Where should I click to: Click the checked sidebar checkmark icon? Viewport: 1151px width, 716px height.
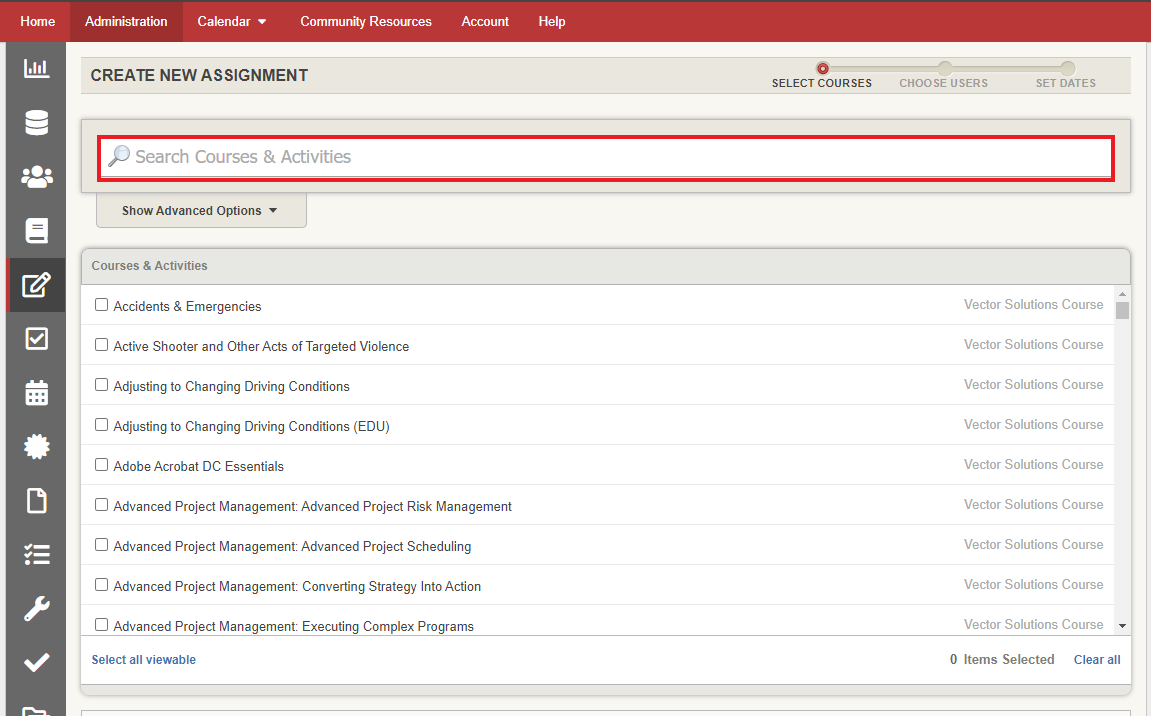coord(36,662)
